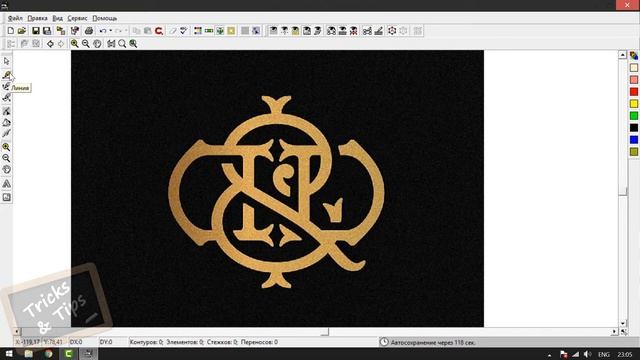The width and height of the screenshot is (640, 360).
Task: Open the Сервис menu
Action: coord(78,18)
